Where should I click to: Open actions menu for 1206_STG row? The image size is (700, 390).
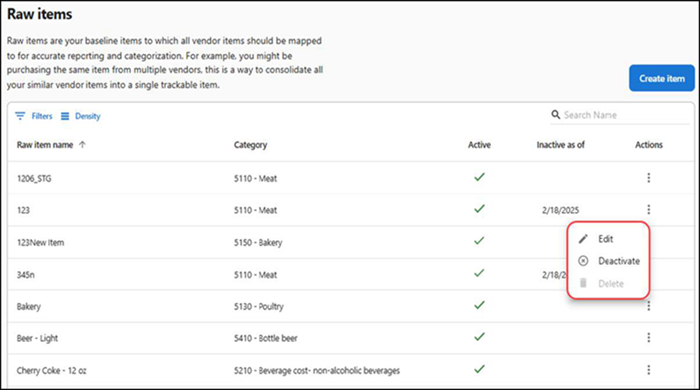(x=648, y=178)
